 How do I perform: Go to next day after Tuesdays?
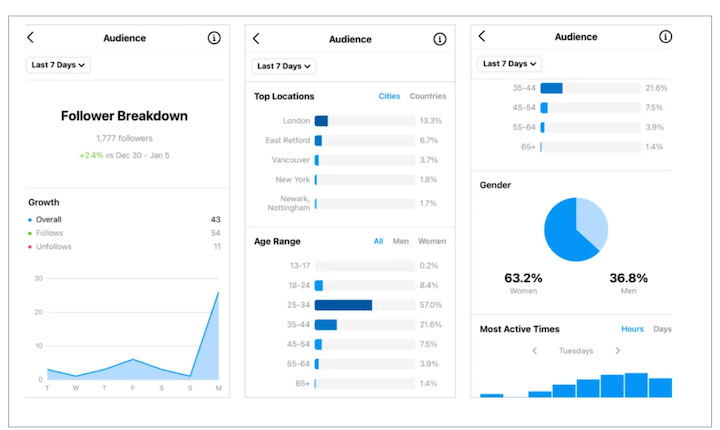[x=617, y=351]
